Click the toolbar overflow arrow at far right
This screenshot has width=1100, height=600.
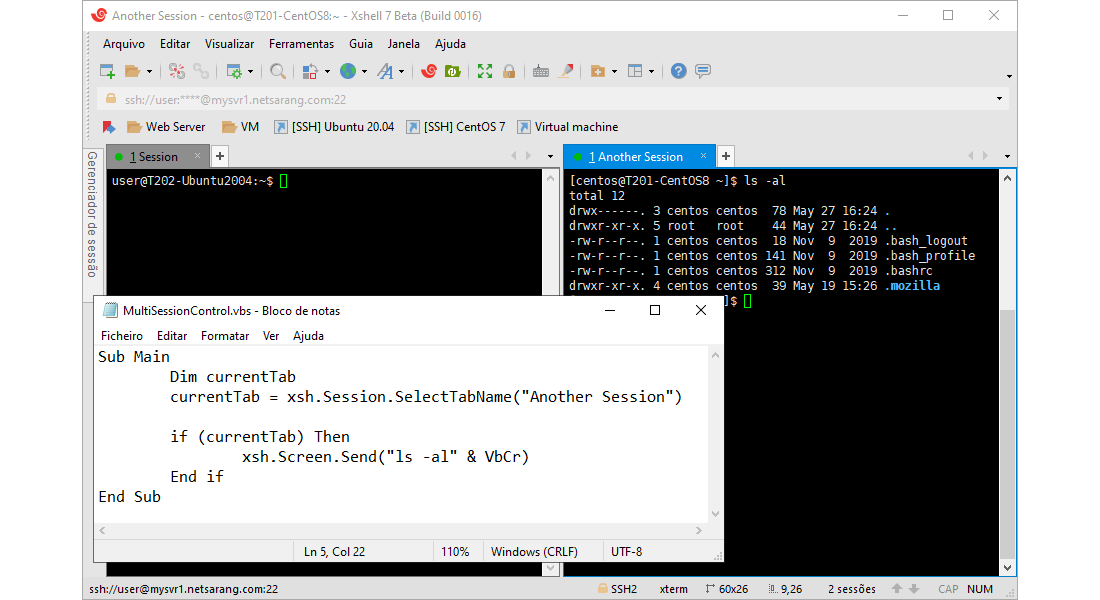point(1009,76)
